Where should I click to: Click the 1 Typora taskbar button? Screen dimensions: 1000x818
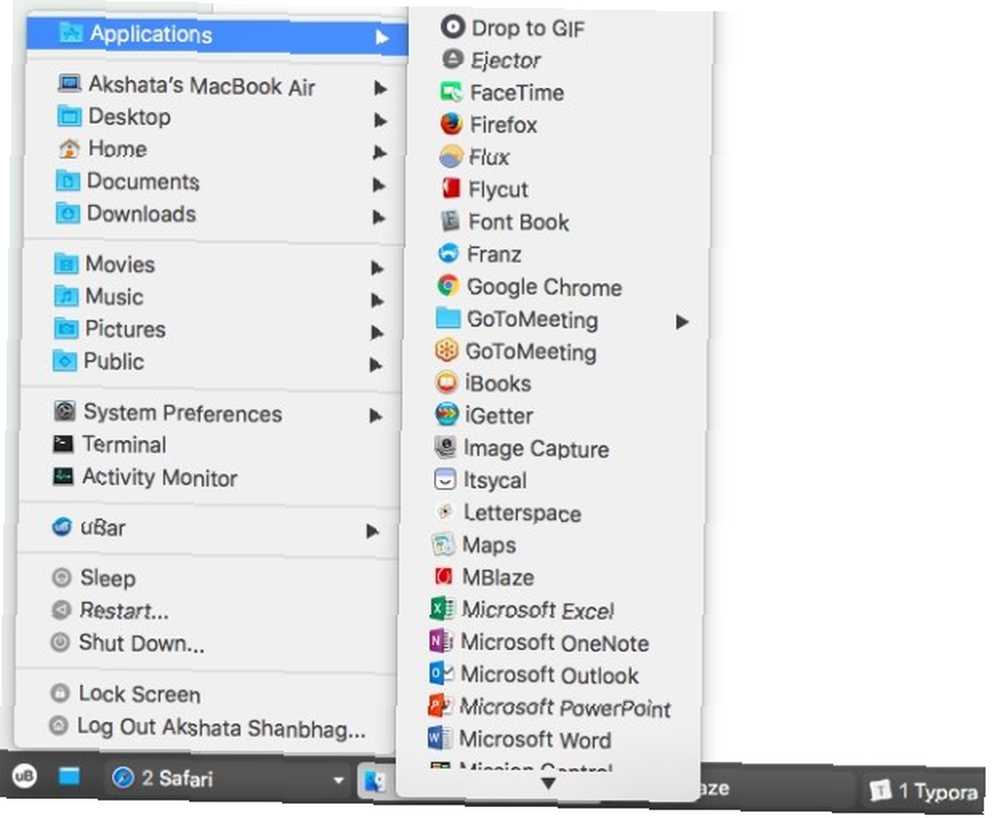point(924,791)
